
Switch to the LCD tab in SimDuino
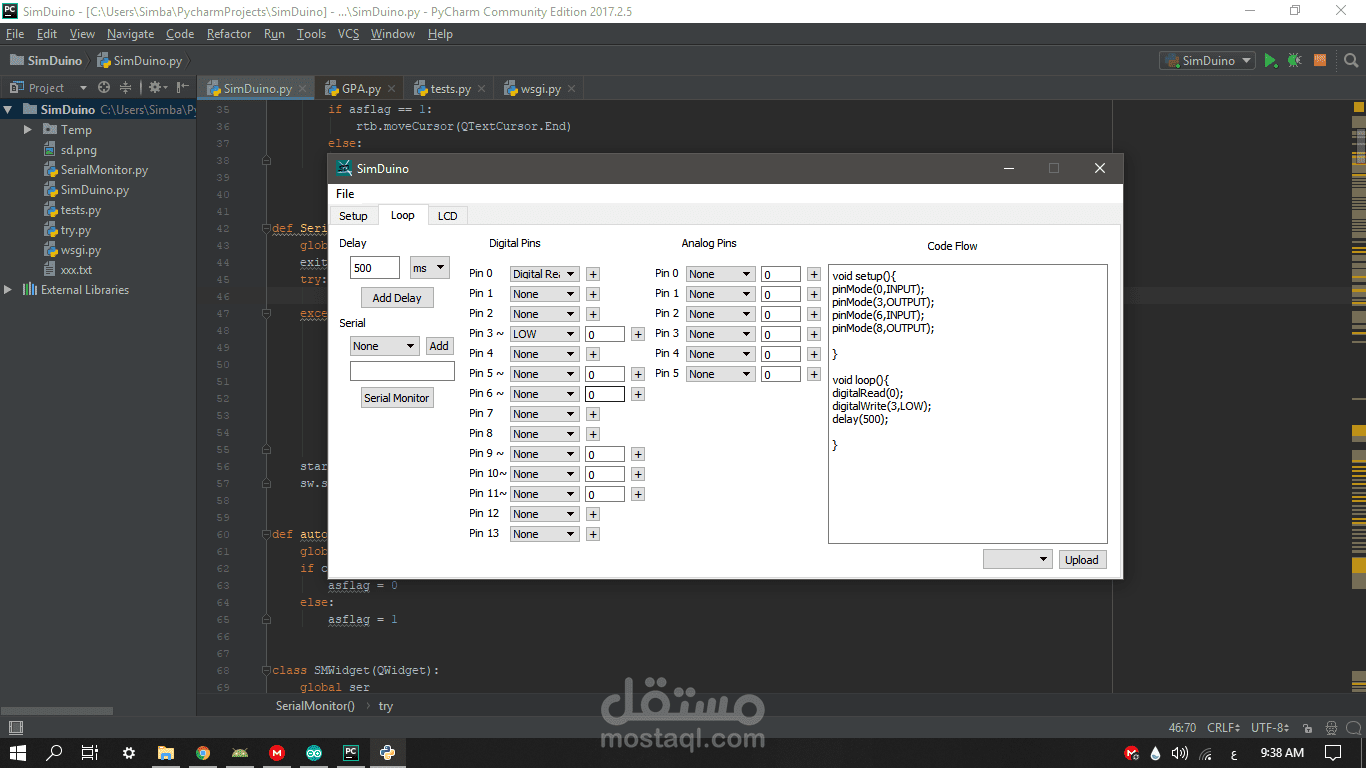tap(447, 216)
